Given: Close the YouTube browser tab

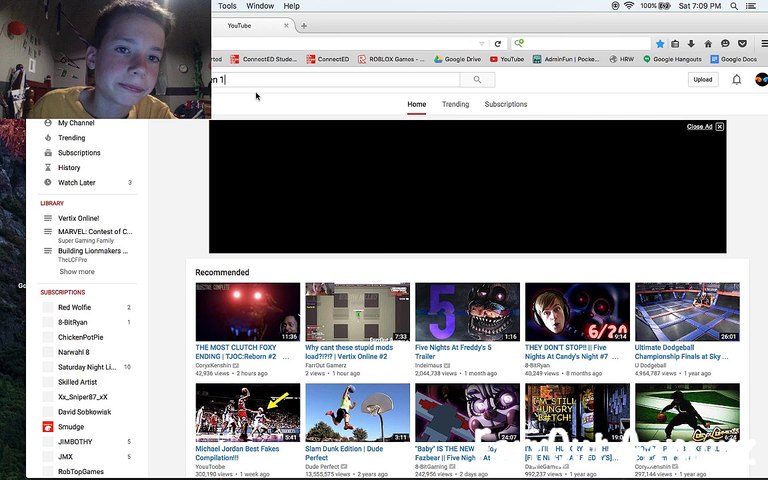Looking at the screenshot, I should (286, 25).
